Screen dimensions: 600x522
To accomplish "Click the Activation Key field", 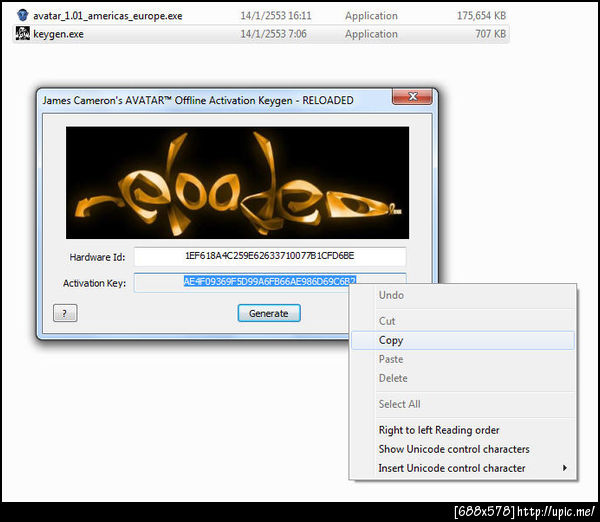I will (270, 282).
